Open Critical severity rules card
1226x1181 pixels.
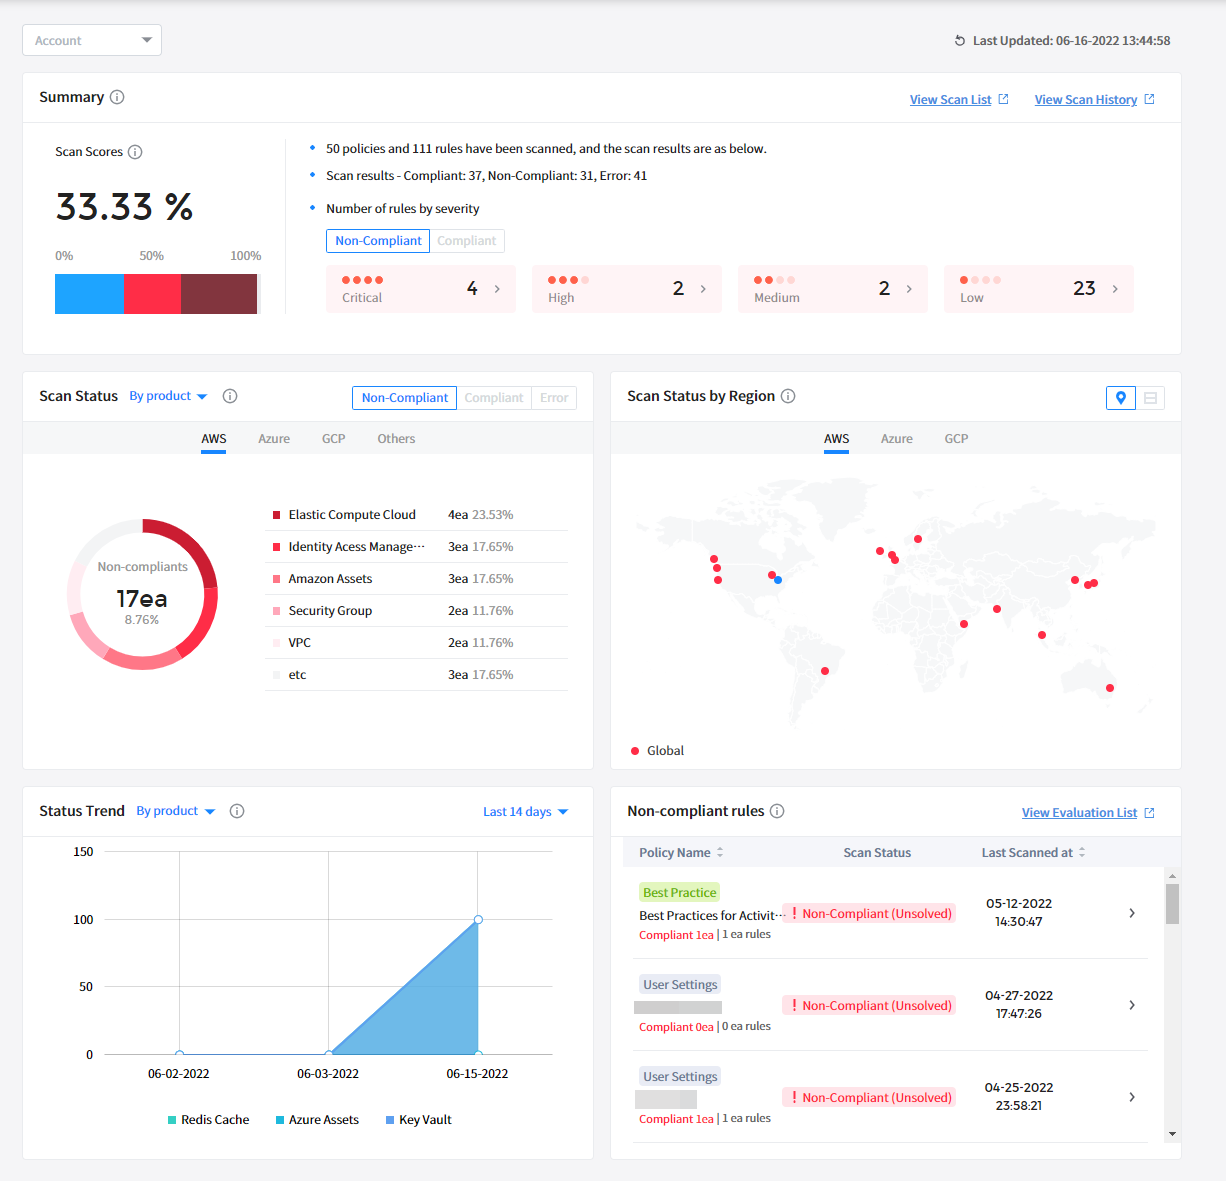tap(420, 289)
